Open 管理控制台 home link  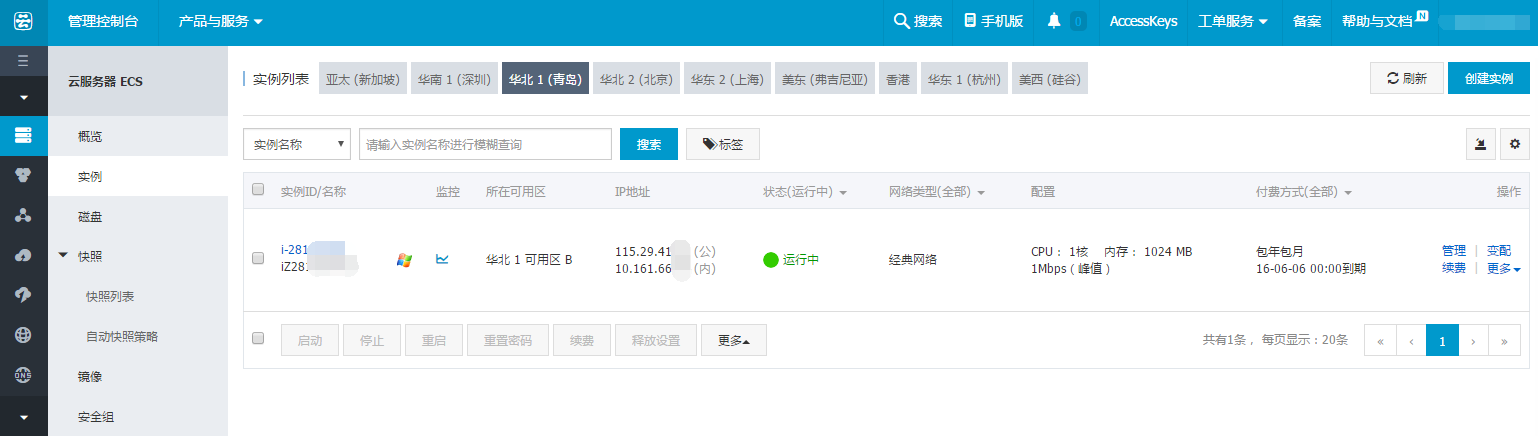click(x=103, y=20)
